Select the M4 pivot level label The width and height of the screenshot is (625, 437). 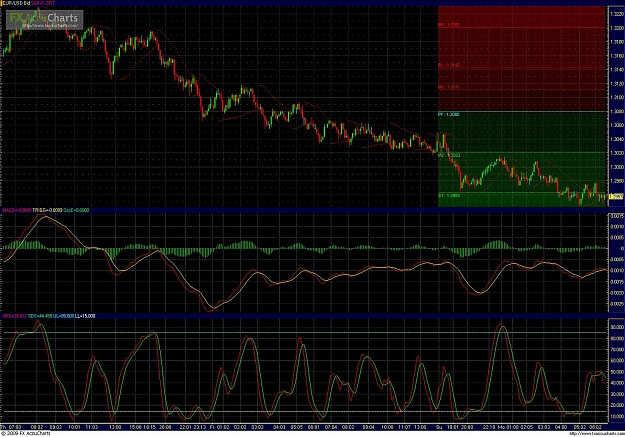448,25
